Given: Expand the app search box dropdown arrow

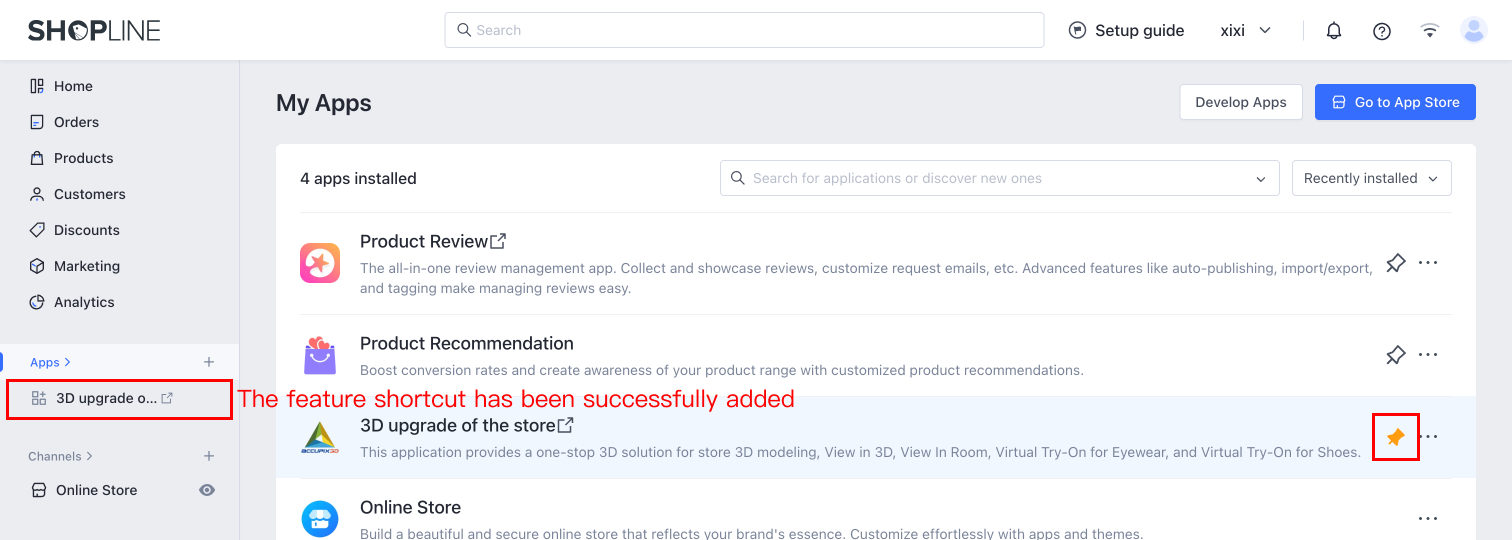Looking at the screenshot, I should (1260, 178).
